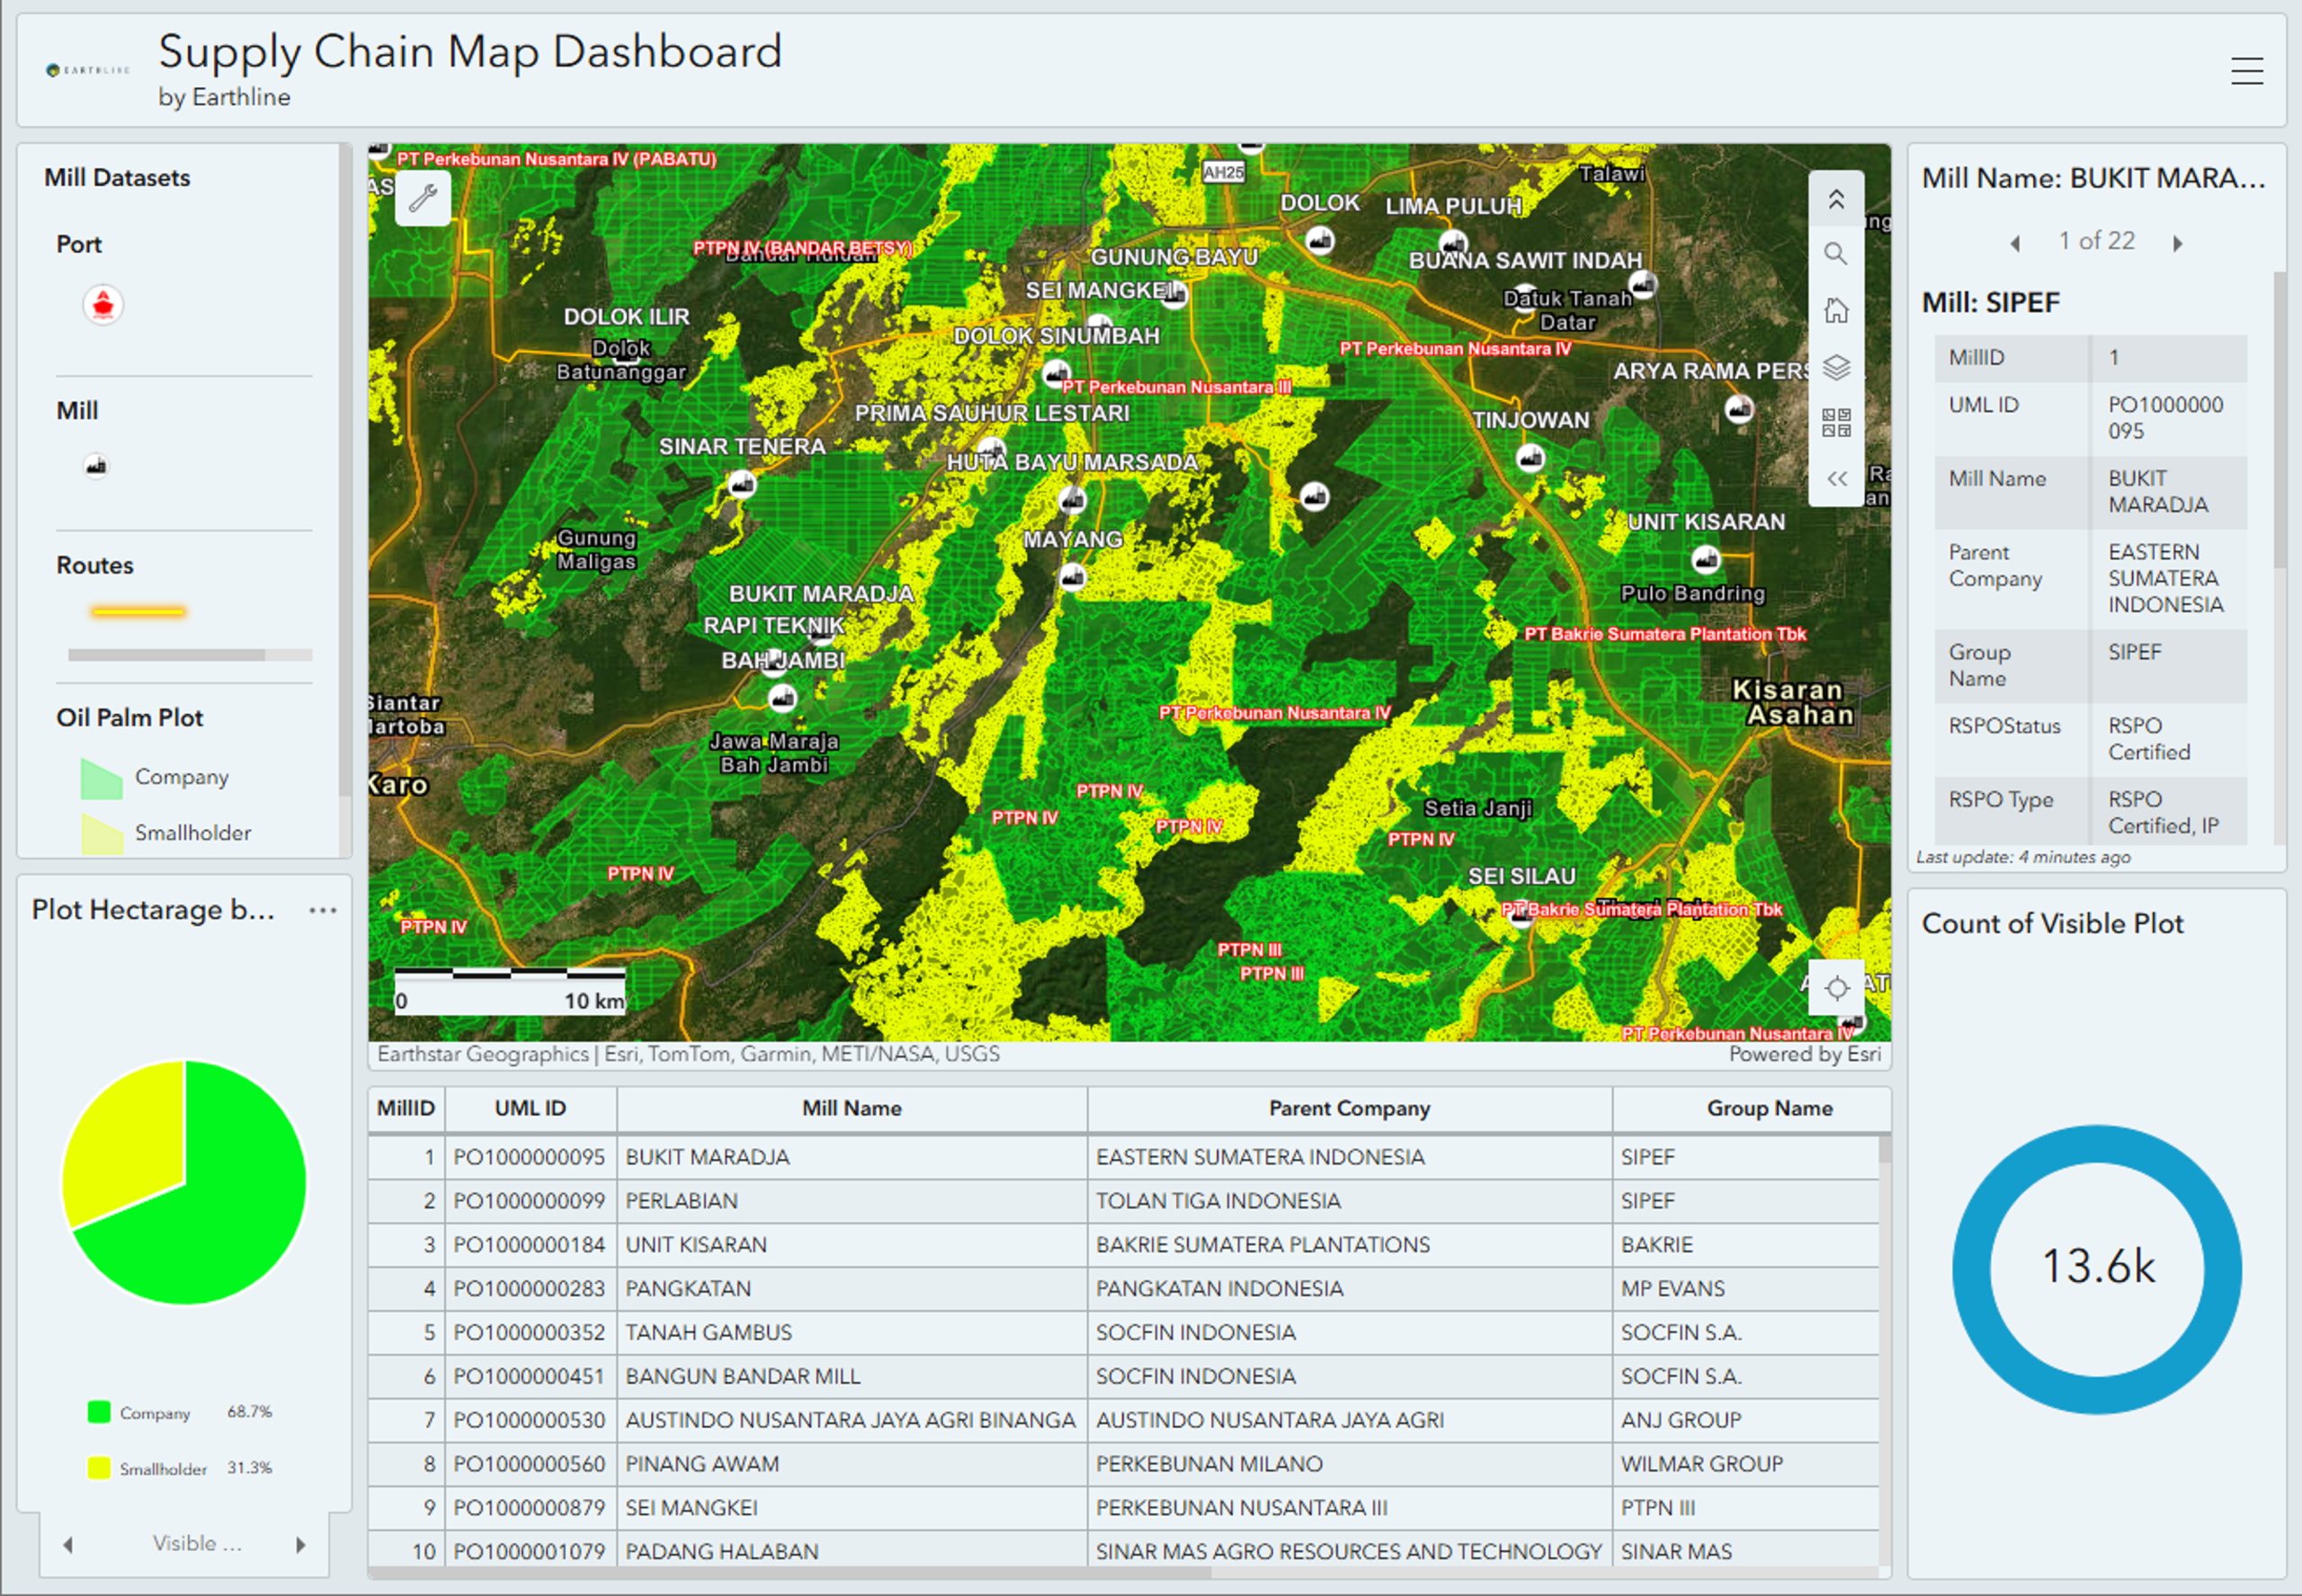Sort table by Mill Name column
The height and width of the screenshot is (1596, 2302).
(x=851, y=1108)
